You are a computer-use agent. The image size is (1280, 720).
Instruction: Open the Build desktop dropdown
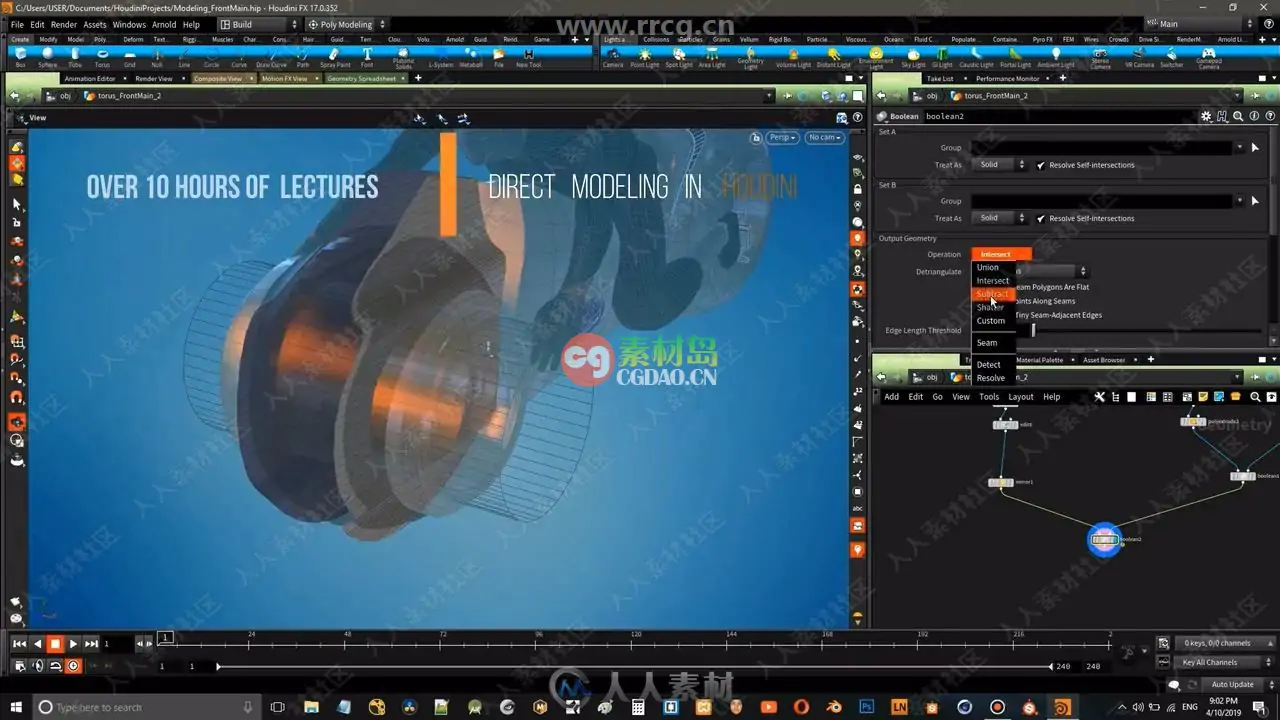(258, 24)
